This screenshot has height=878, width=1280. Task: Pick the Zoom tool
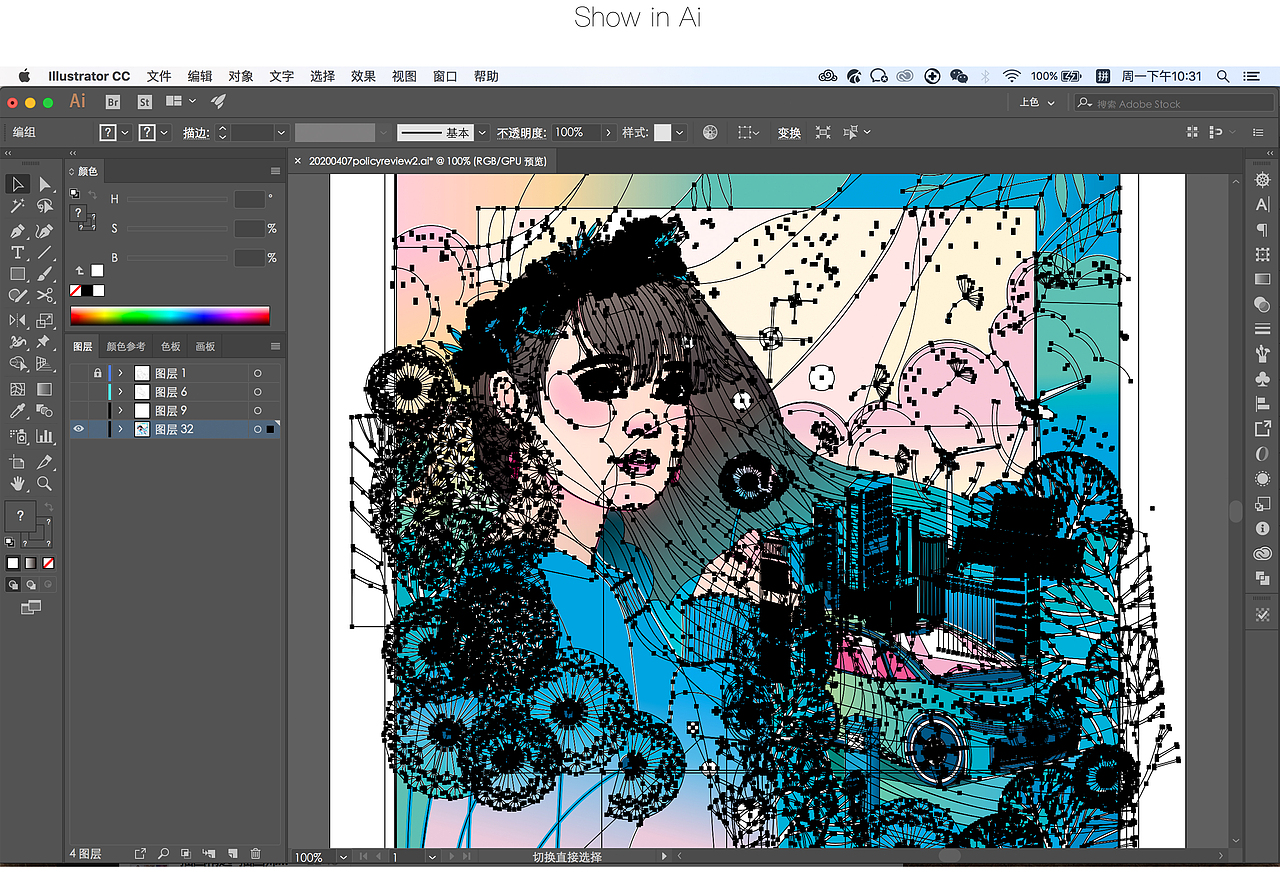(45, 484)
